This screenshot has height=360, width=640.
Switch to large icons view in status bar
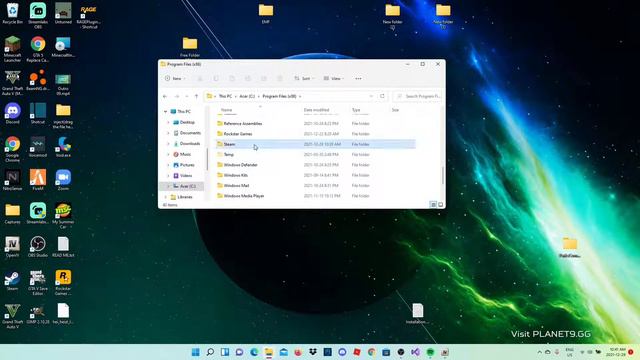(440, 204)
